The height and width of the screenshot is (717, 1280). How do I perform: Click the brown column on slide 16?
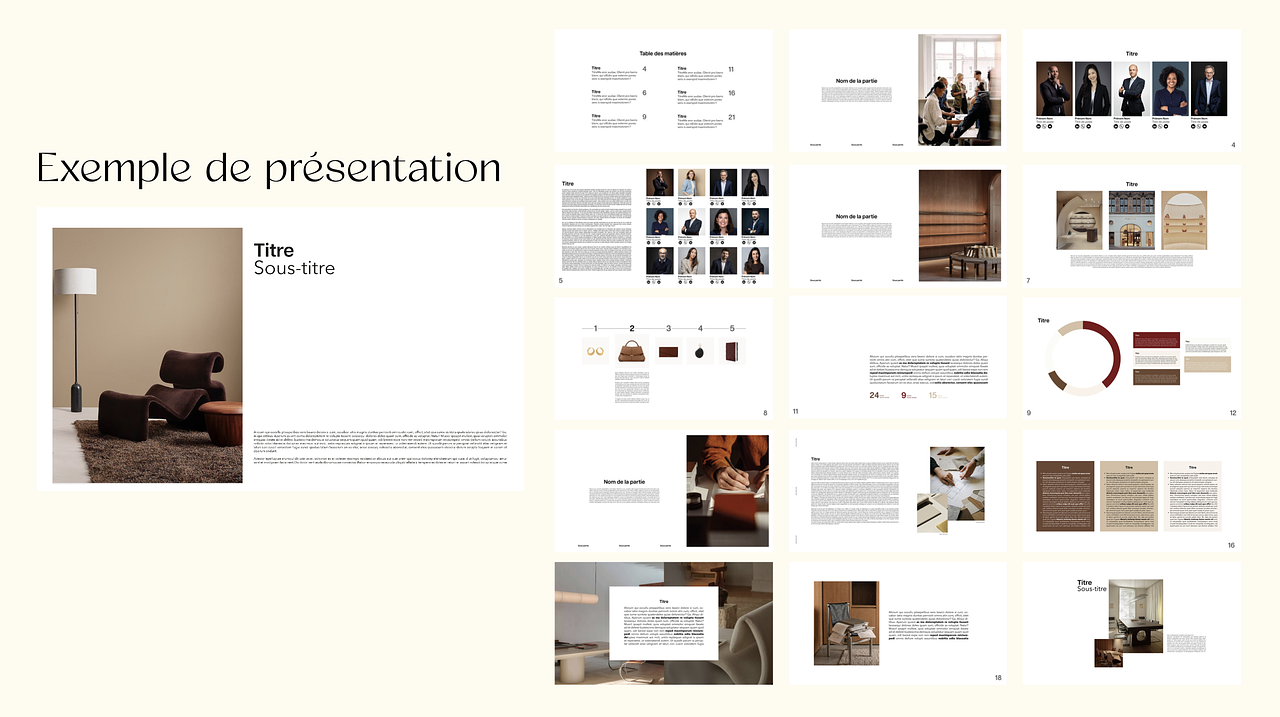tap(1065, 496)
